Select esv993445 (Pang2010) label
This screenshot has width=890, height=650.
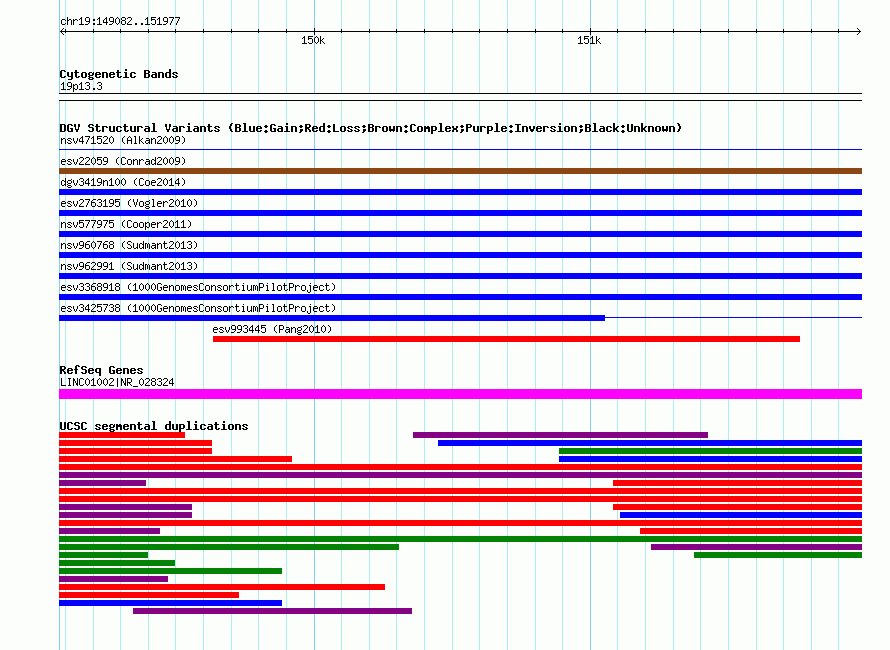[x=272, y=329]
